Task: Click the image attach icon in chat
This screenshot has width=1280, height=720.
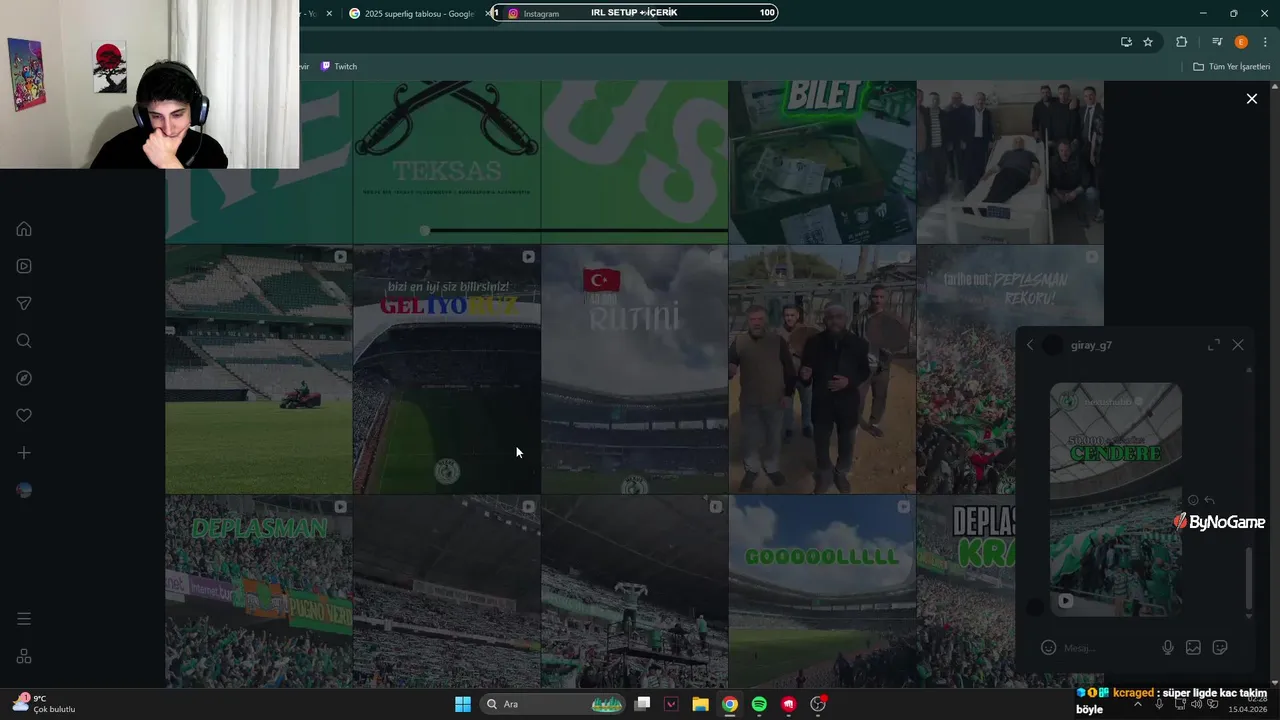Action: click(x=1193, y=648)
